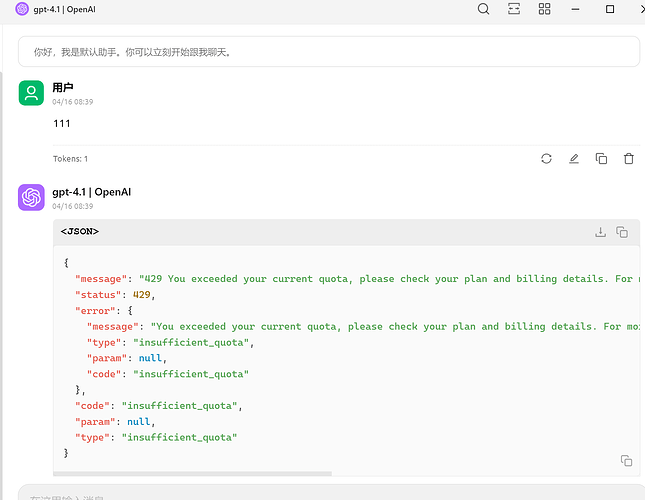Click the last "type" line in JSON

pos(156,438)
